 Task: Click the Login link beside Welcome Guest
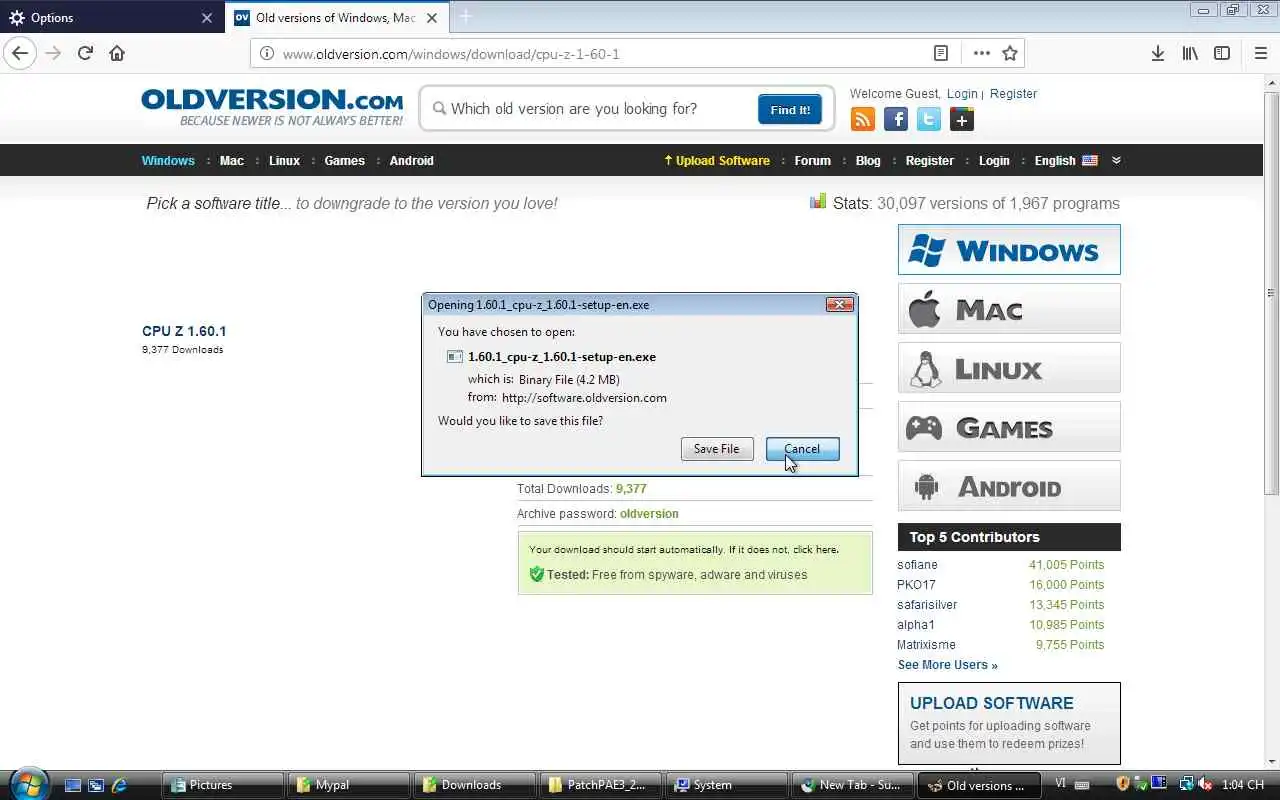point(962,93)
